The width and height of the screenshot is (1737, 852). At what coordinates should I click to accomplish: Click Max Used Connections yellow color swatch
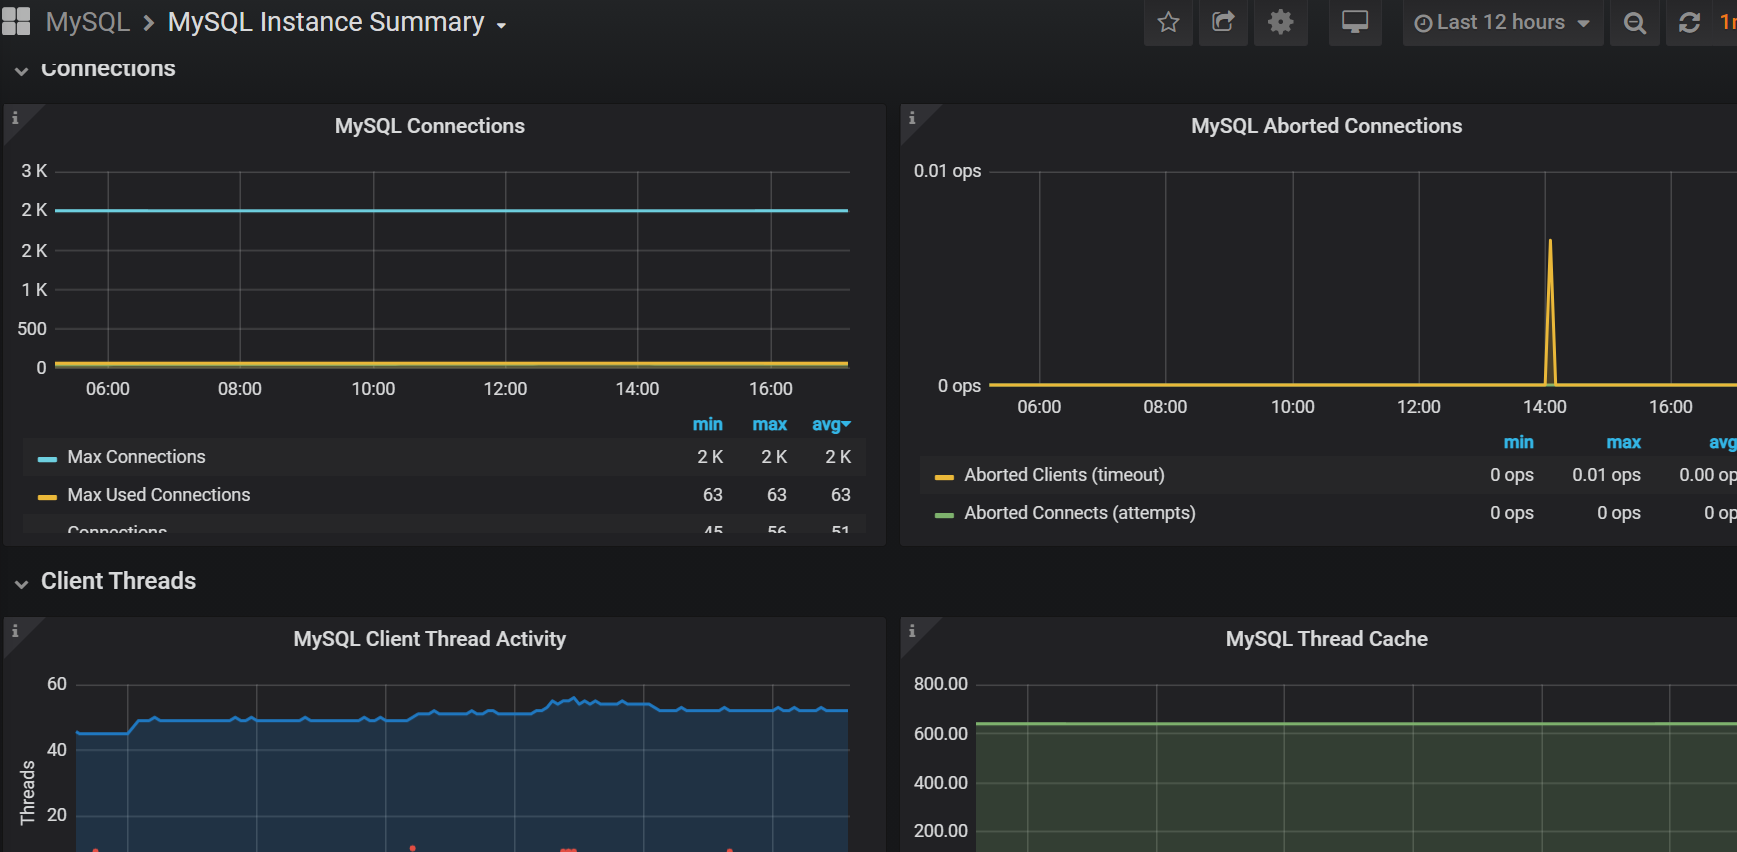click(47, 497)
